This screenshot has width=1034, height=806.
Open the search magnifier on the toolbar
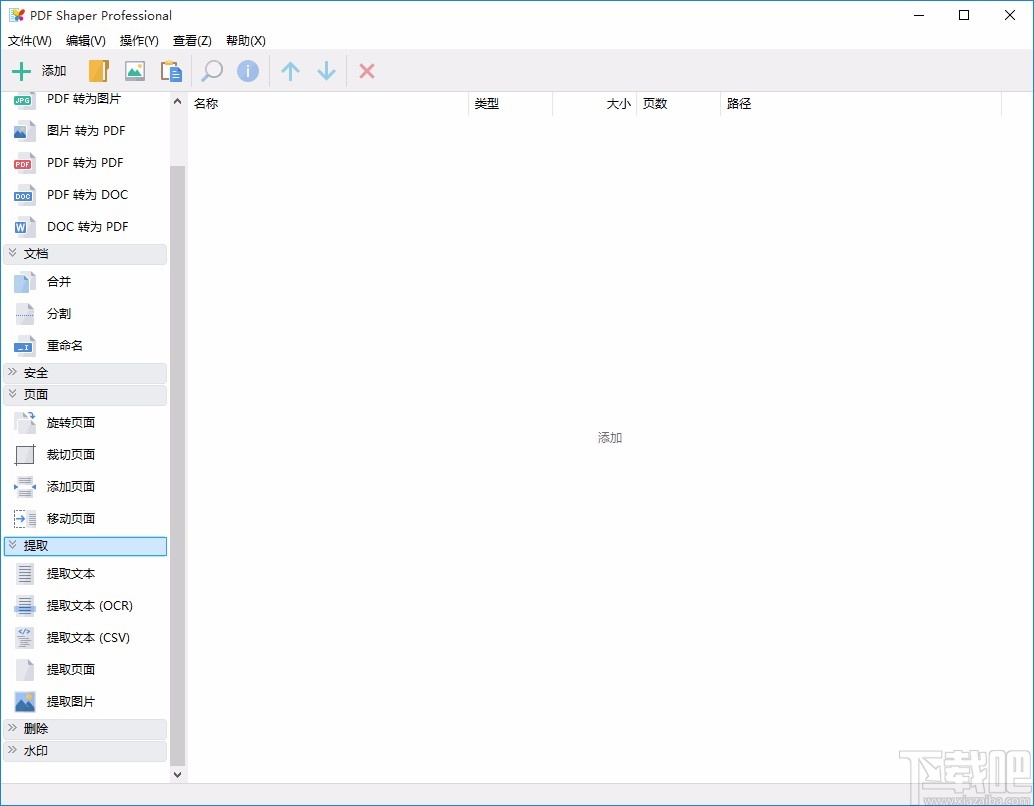coord(210,70)
